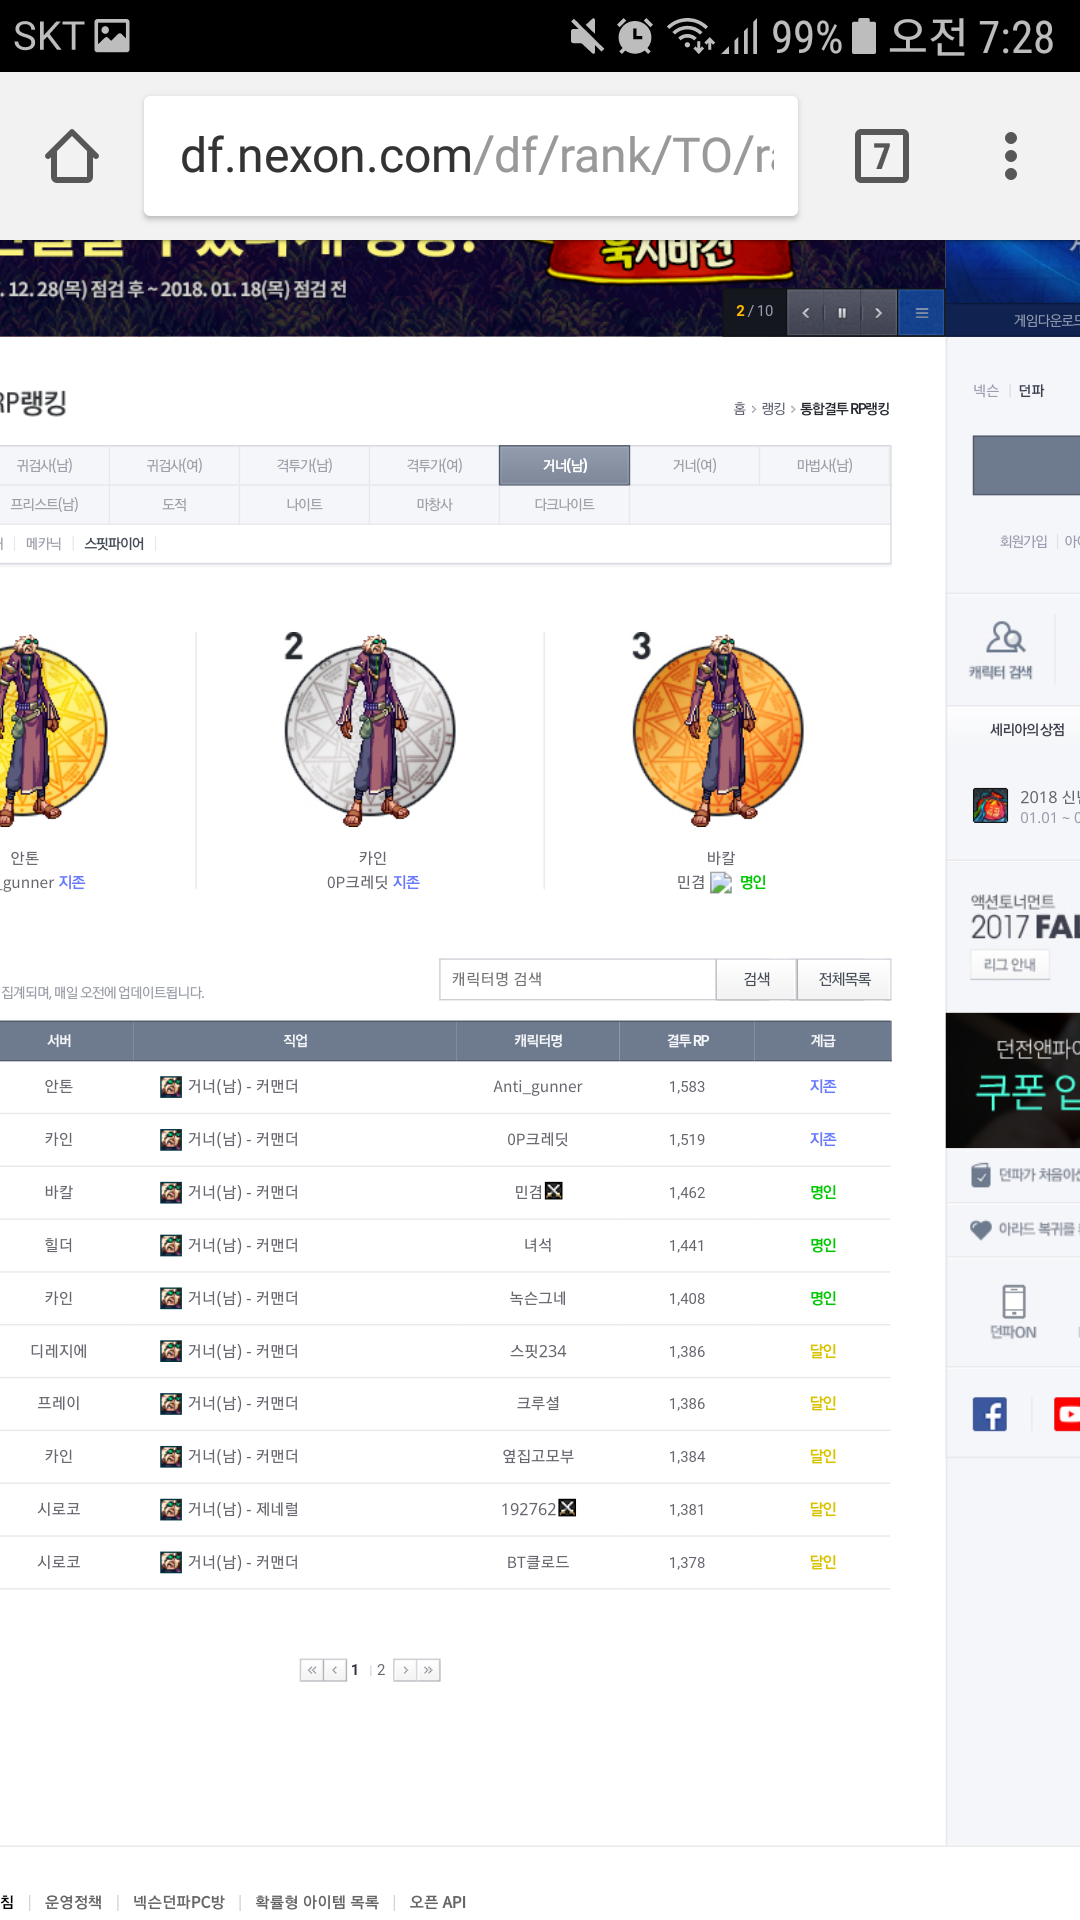This screenshot has height=1920, width=1080.
Task: Go to page 2 of rankings
Action: [x=381, y=1670]
